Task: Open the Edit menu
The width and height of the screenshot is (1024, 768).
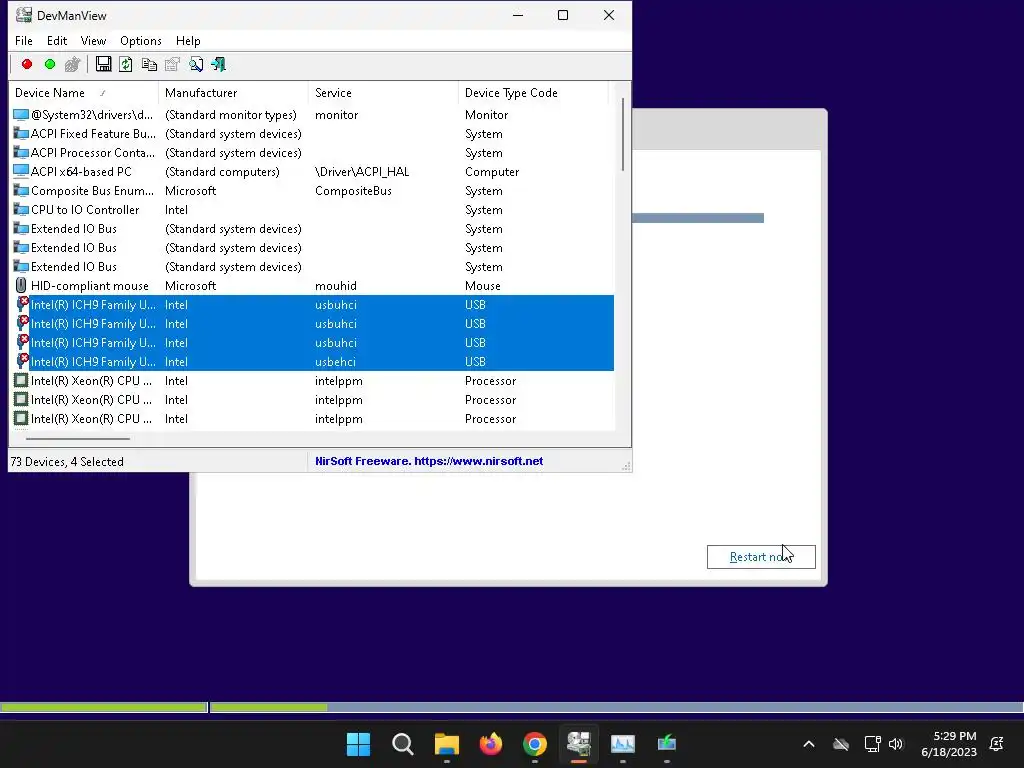Action: click(x=57, y=40)
